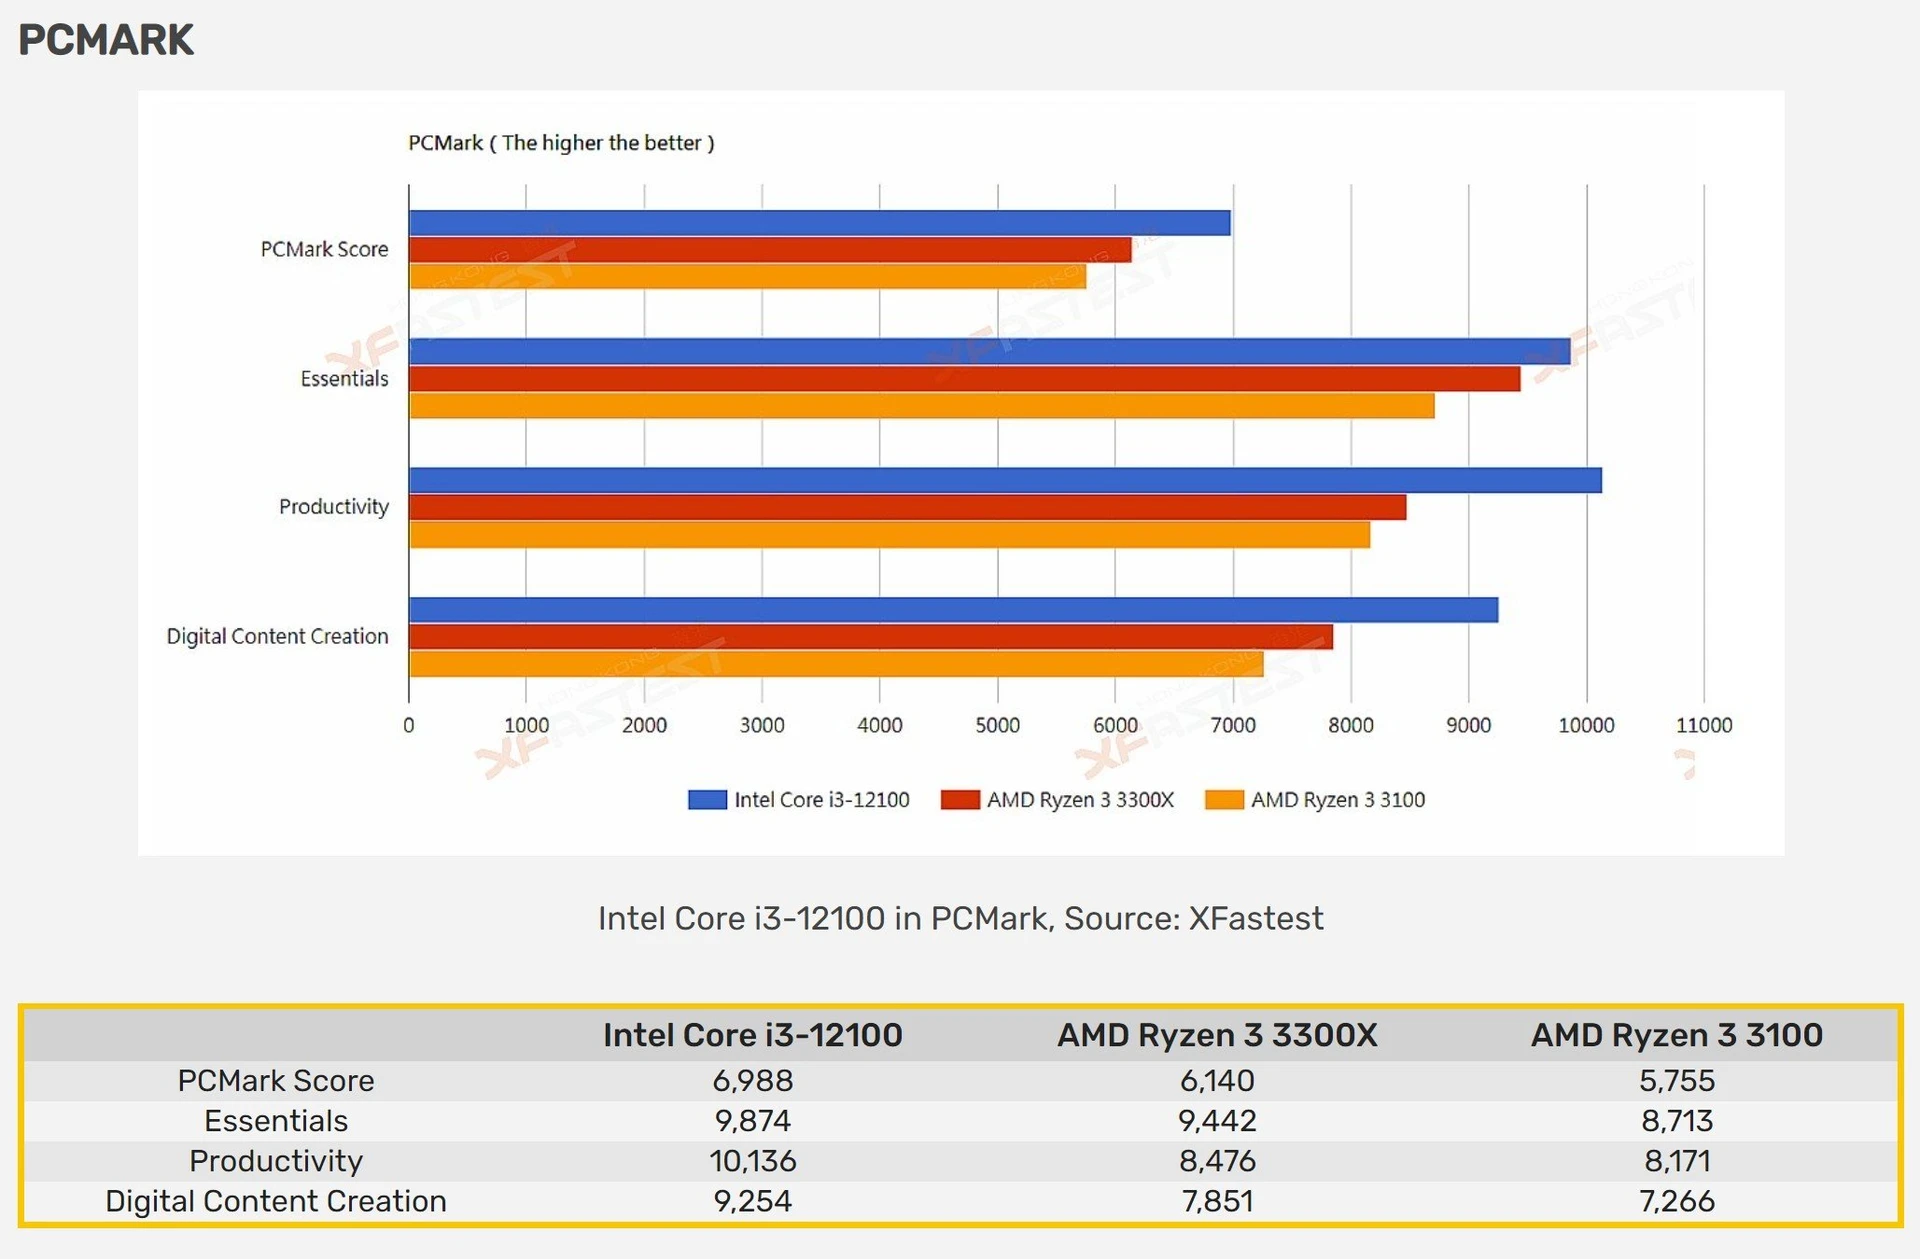Click the blue Essentials bar
Viewport: 1920px width, 1259px height.
pos(989,352)
